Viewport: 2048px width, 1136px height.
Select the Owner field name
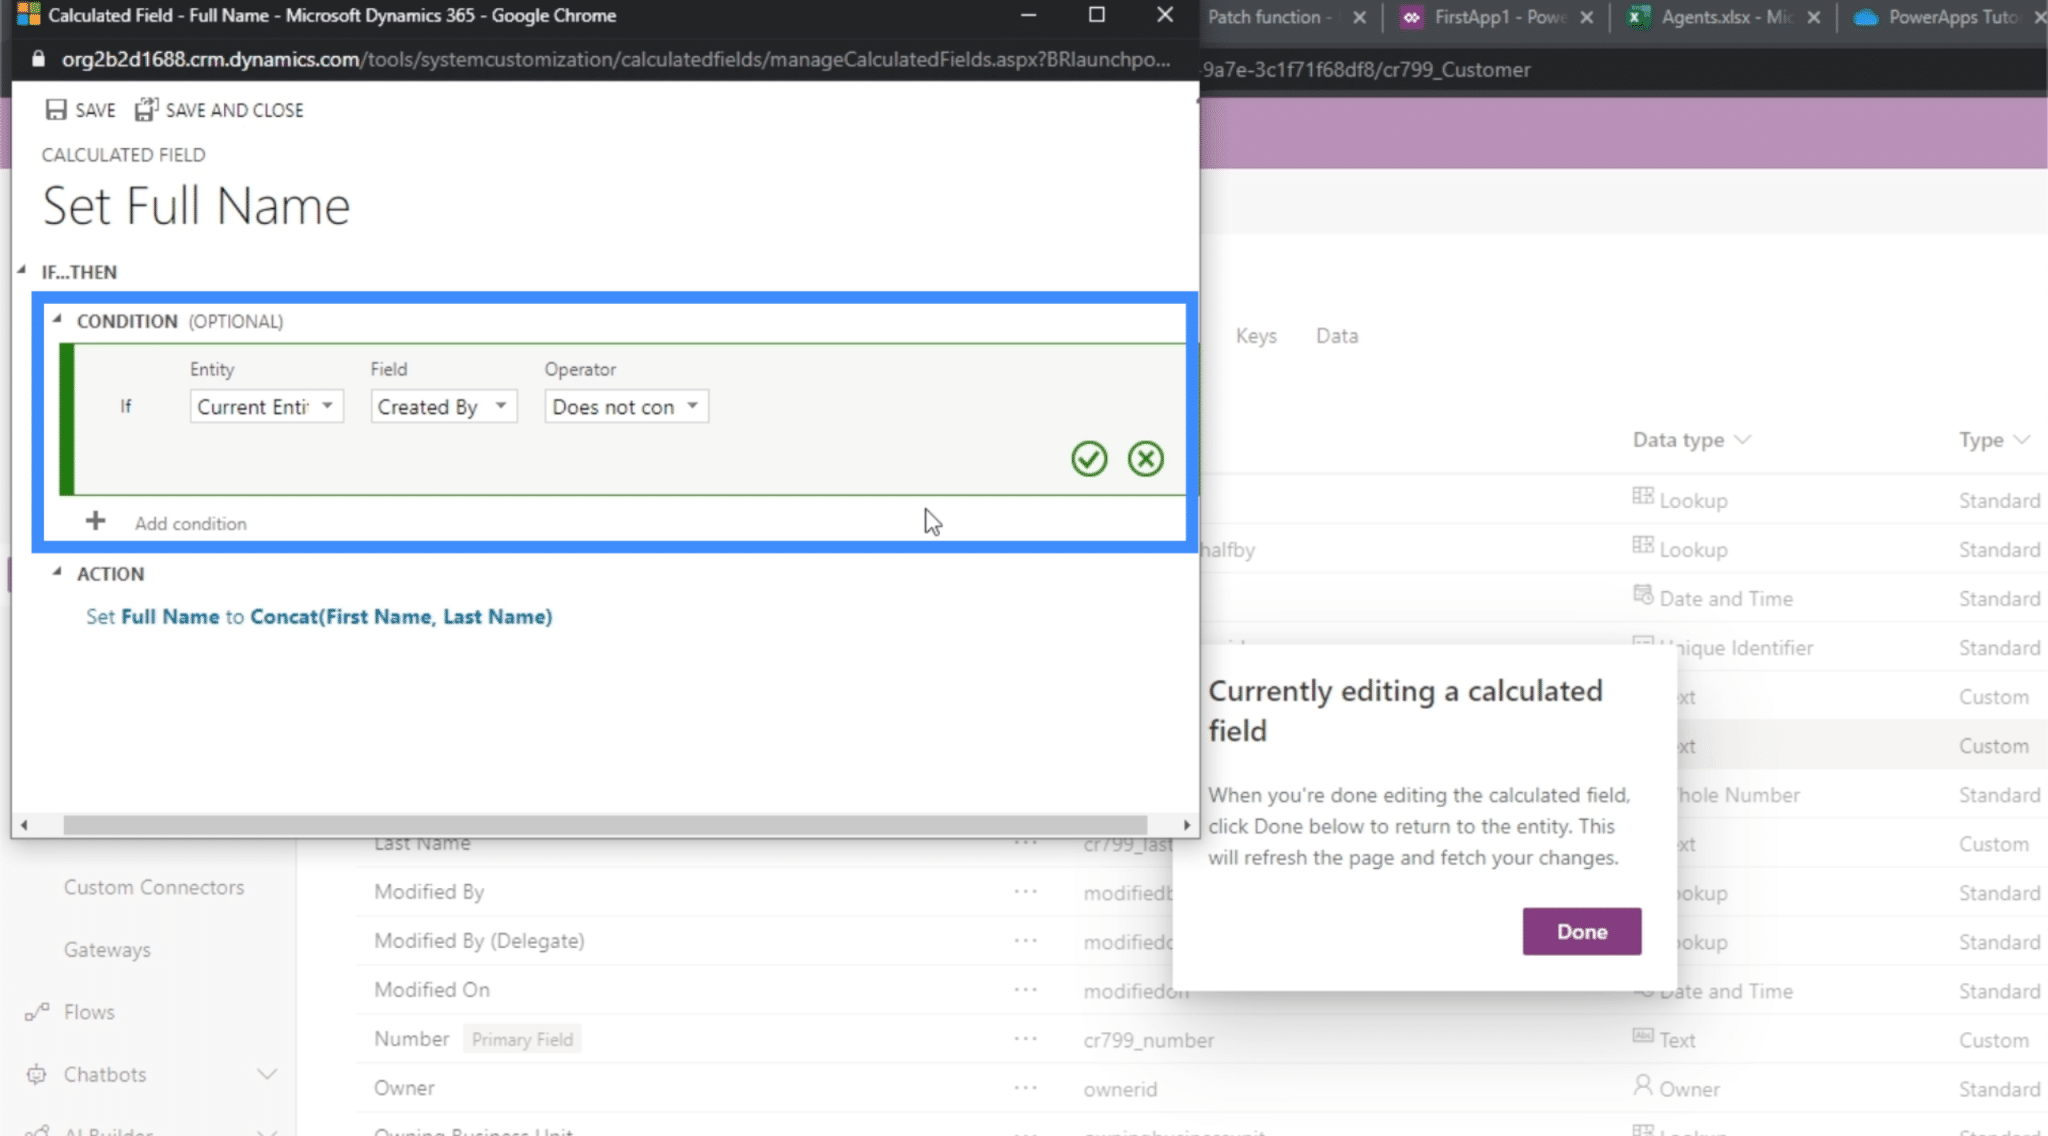click(x=404, y=1088)
